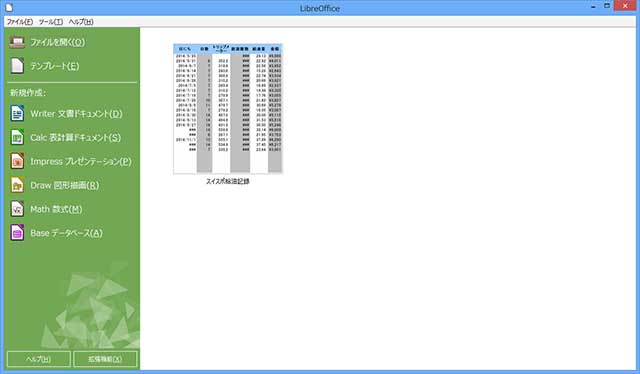Click the Templates page icon
This screenshot has height=374, width=640.
pos(17,66)
